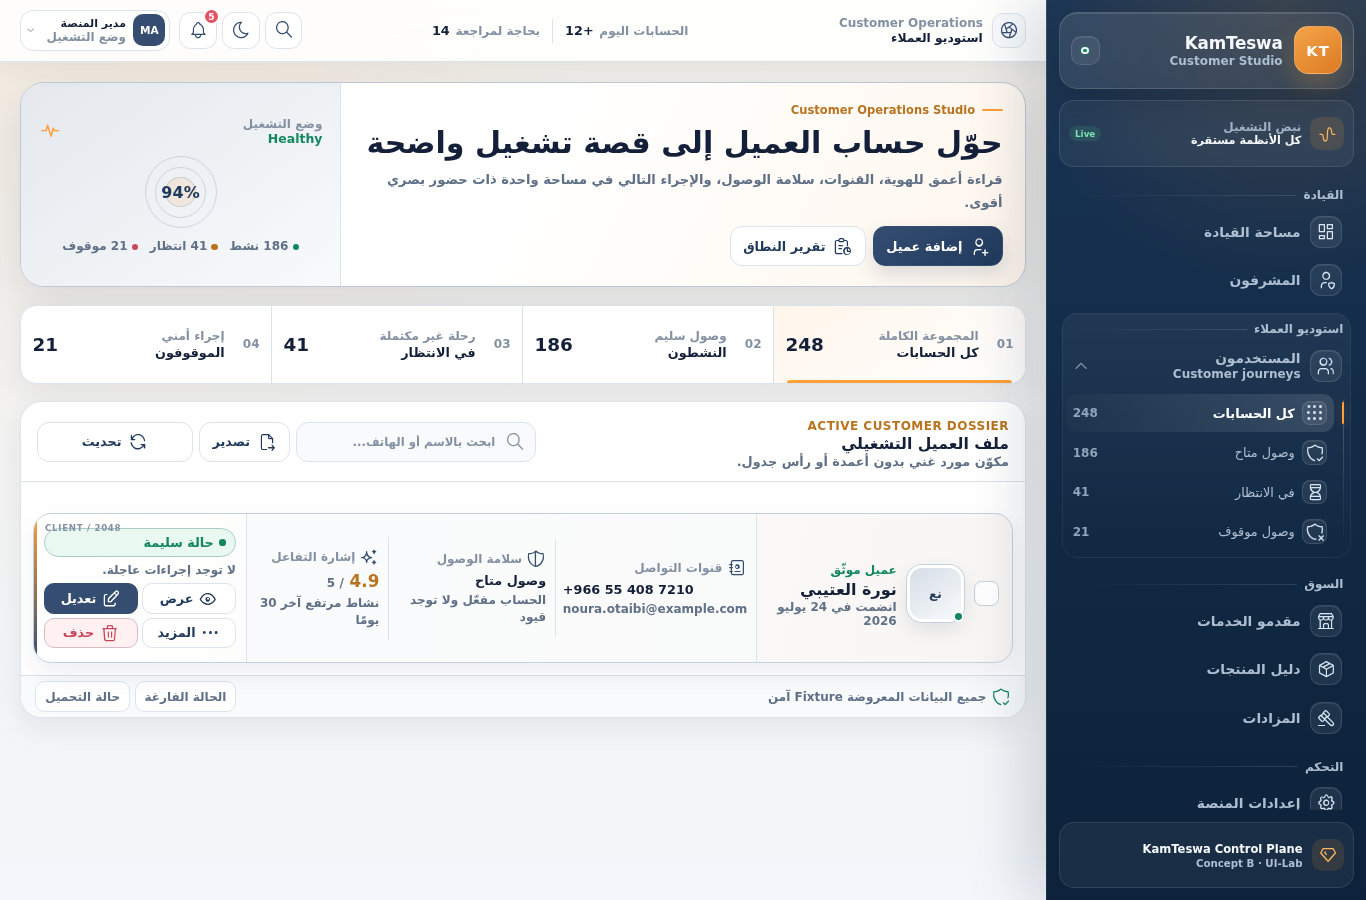
Task: Click the إشارة التفاعل sparkle icon
Action: click(369, 557)
